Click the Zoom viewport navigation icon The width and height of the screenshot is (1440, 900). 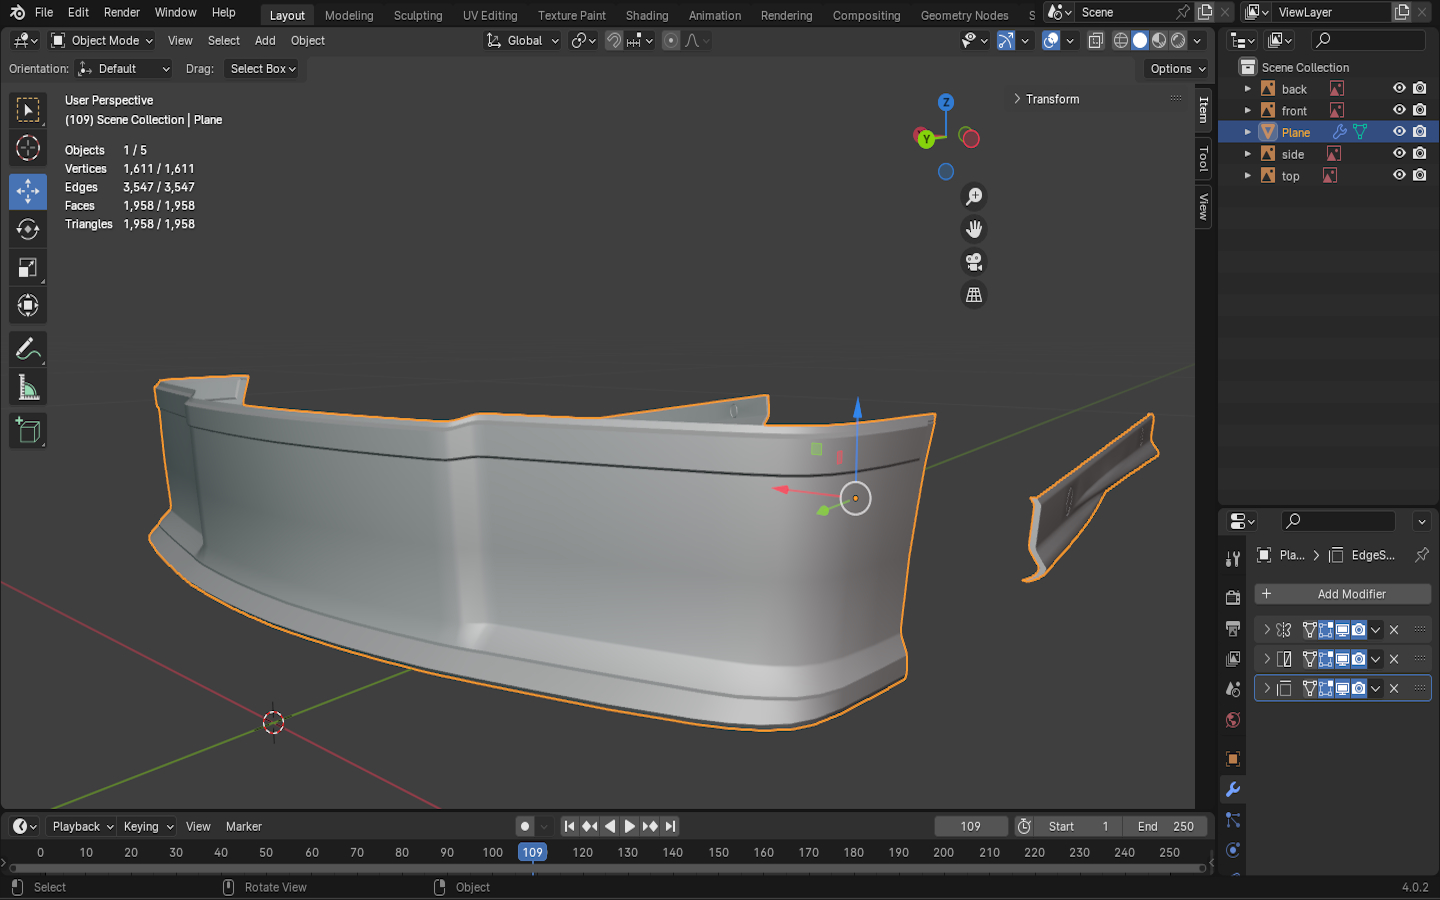pos(974,197)
